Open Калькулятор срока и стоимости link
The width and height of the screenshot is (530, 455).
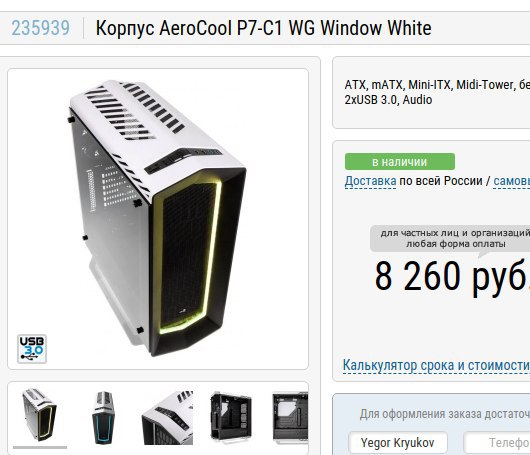[x=436, y=366]
